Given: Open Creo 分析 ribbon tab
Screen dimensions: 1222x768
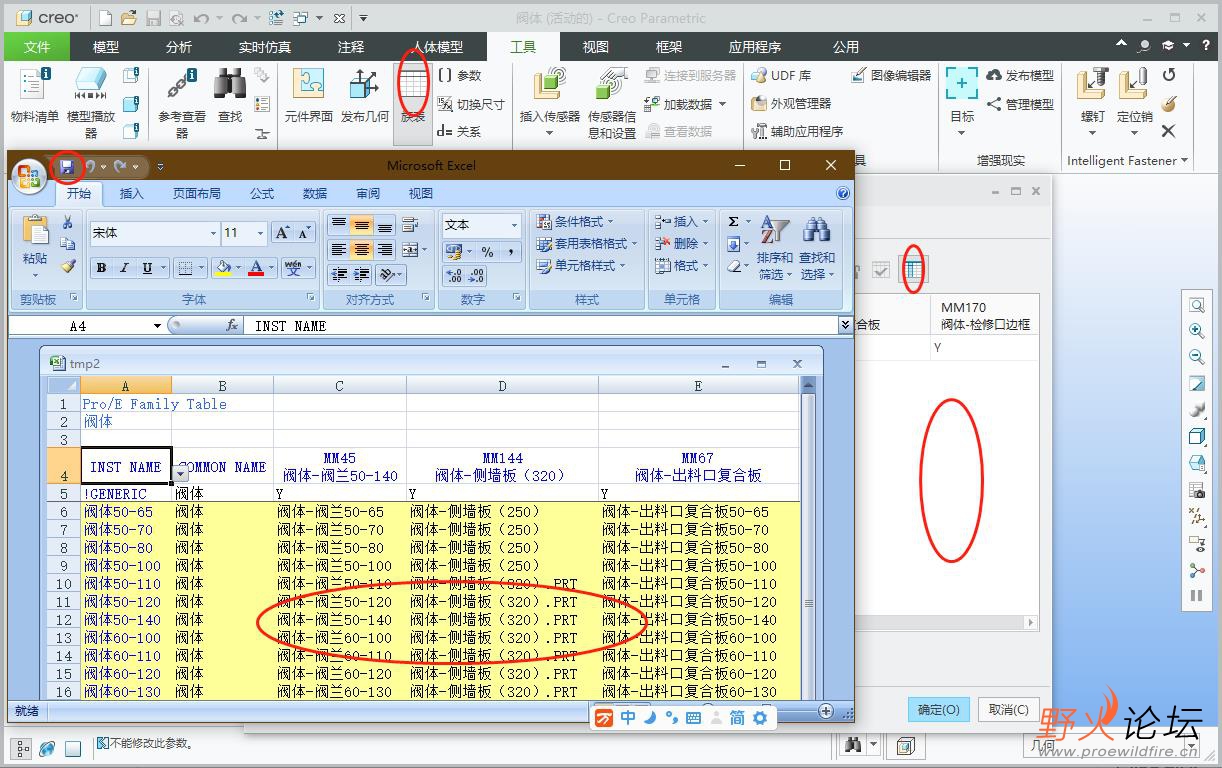Looking at the screenshot, I should point(179,47).
